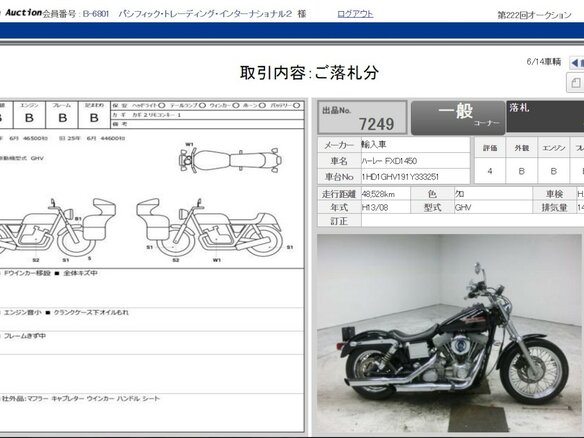Select model year H13/08
This screenshot has height=438, width=584.
click(375, 207)
